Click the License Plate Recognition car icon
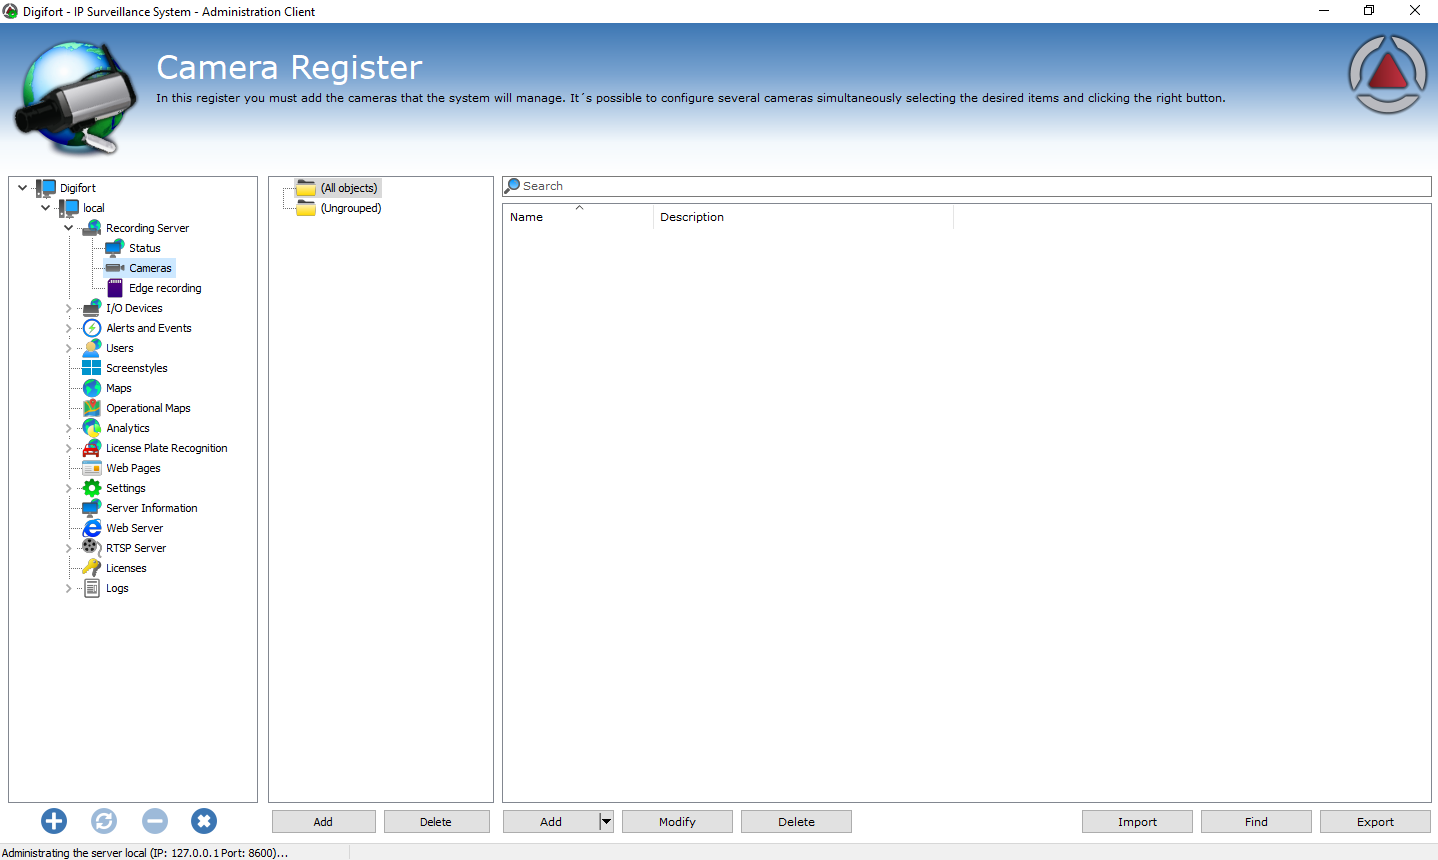 tap(92, 448)
